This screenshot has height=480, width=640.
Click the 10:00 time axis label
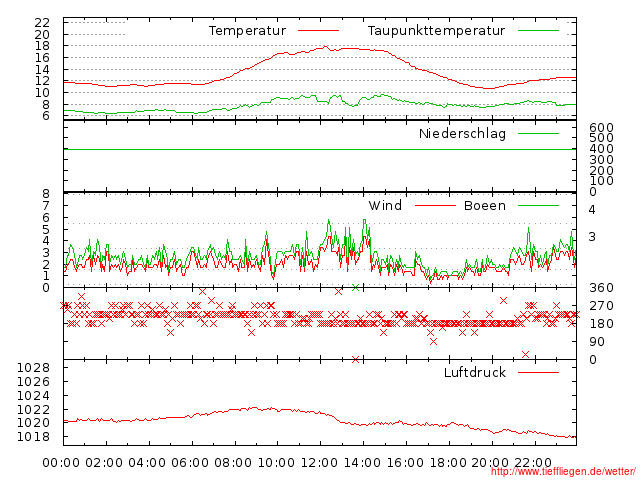(x=276, y=463)
